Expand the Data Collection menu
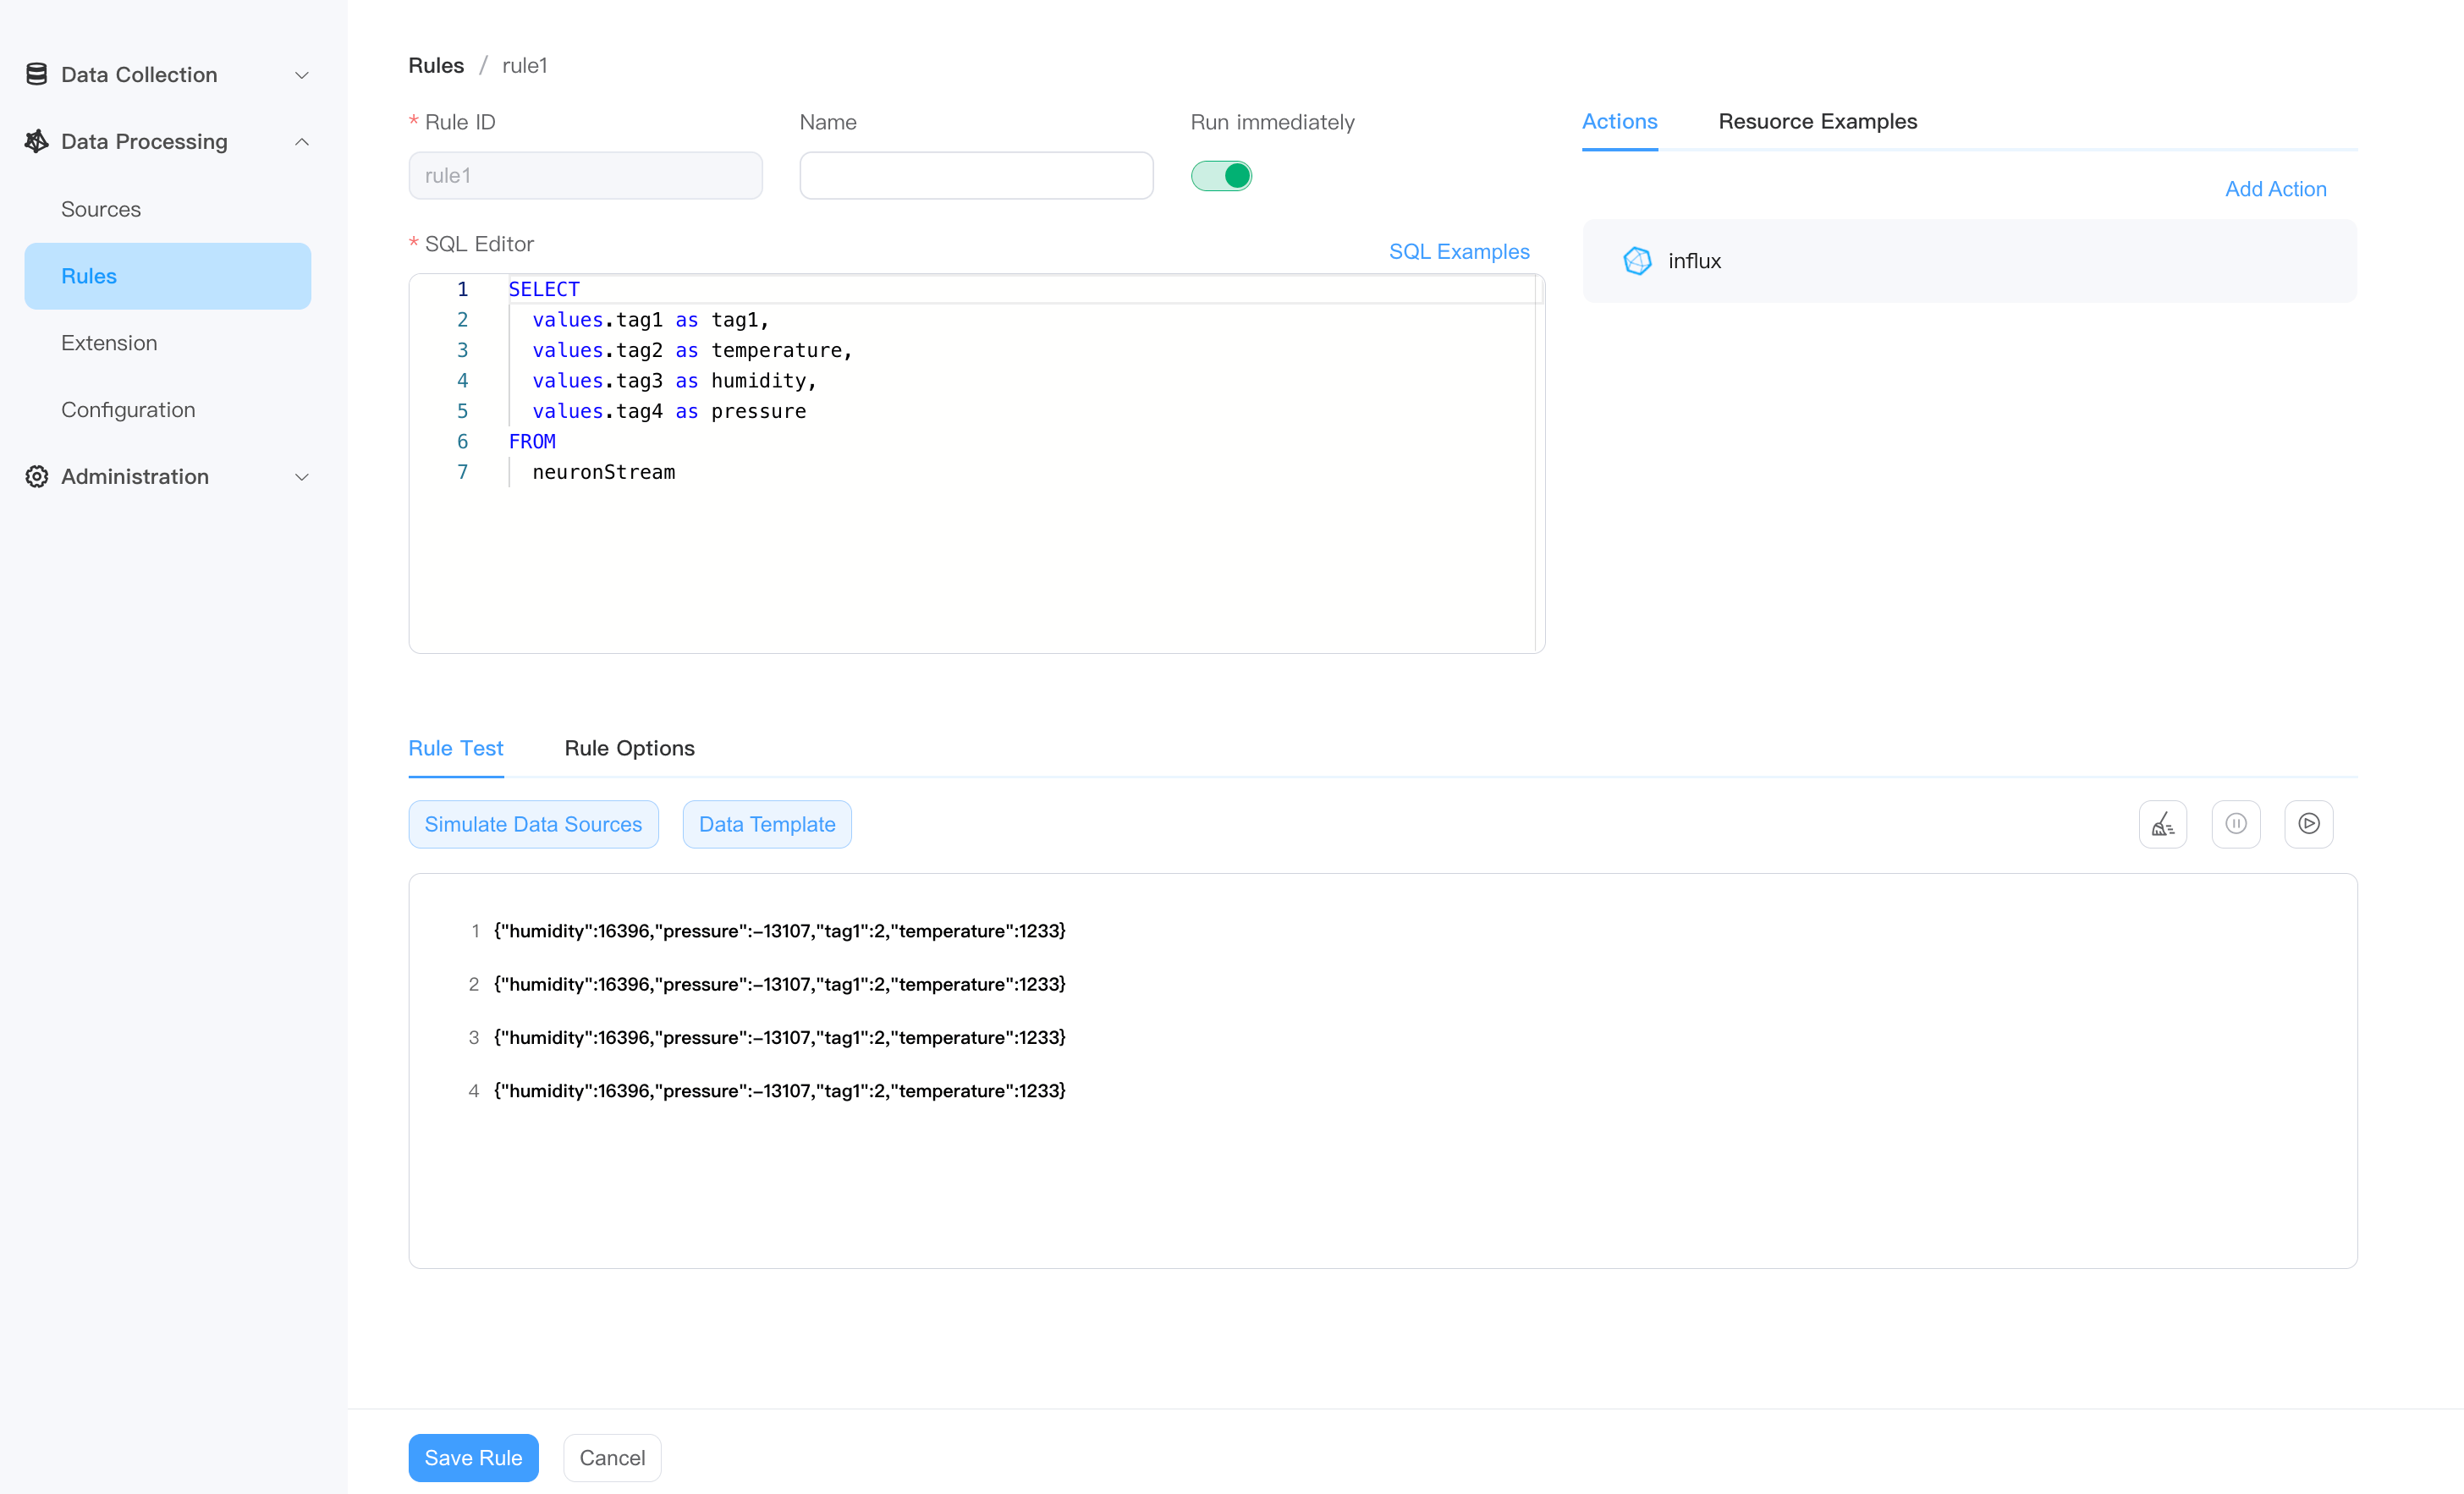Screen dimensions: 2464x1494 pyautogui.click(x=301, y=75)
